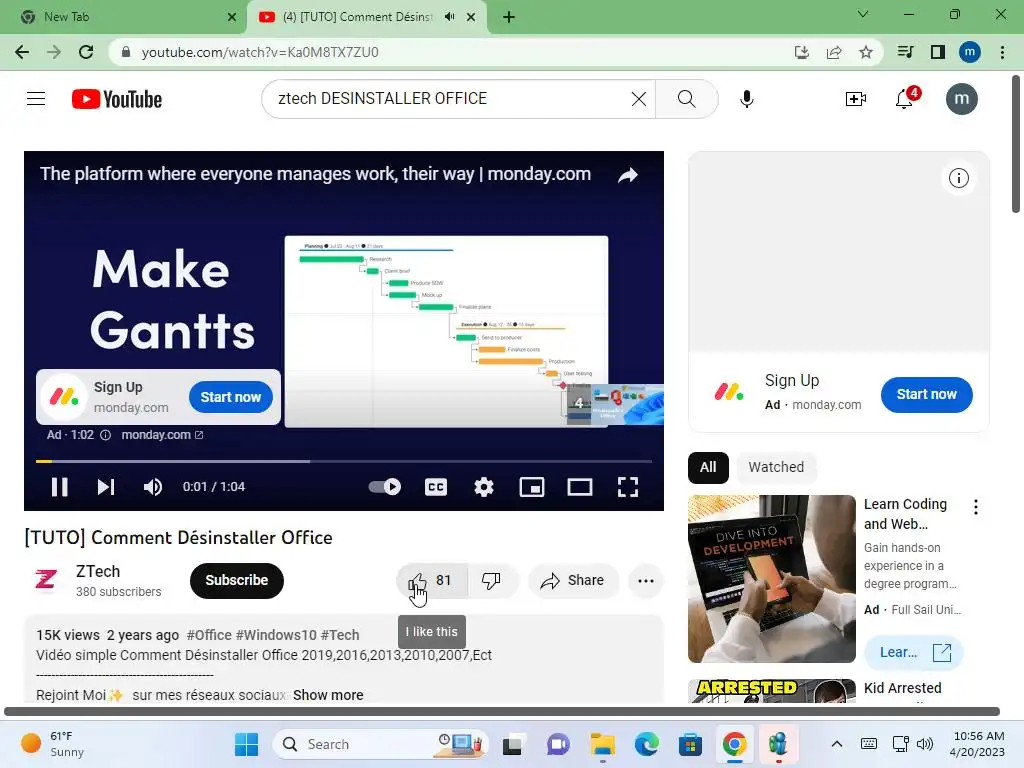Click Start now in video ad overlay

231,397
